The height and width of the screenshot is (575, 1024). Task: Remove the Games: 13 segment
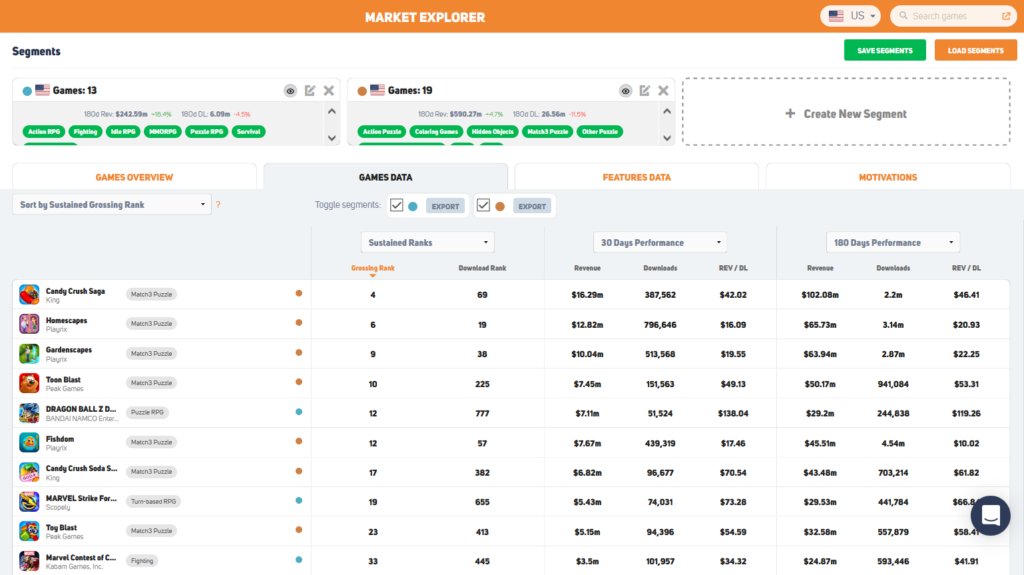point(328,90)
